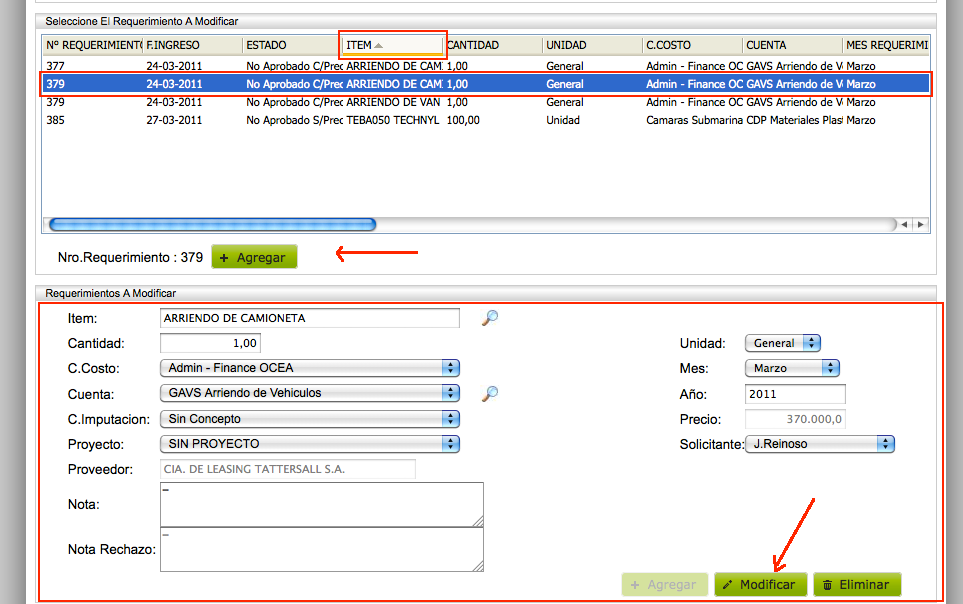The image size is (963, 604).
Task: Click the magnifier icon next to Cuenta dropdown
Action: 489,393
